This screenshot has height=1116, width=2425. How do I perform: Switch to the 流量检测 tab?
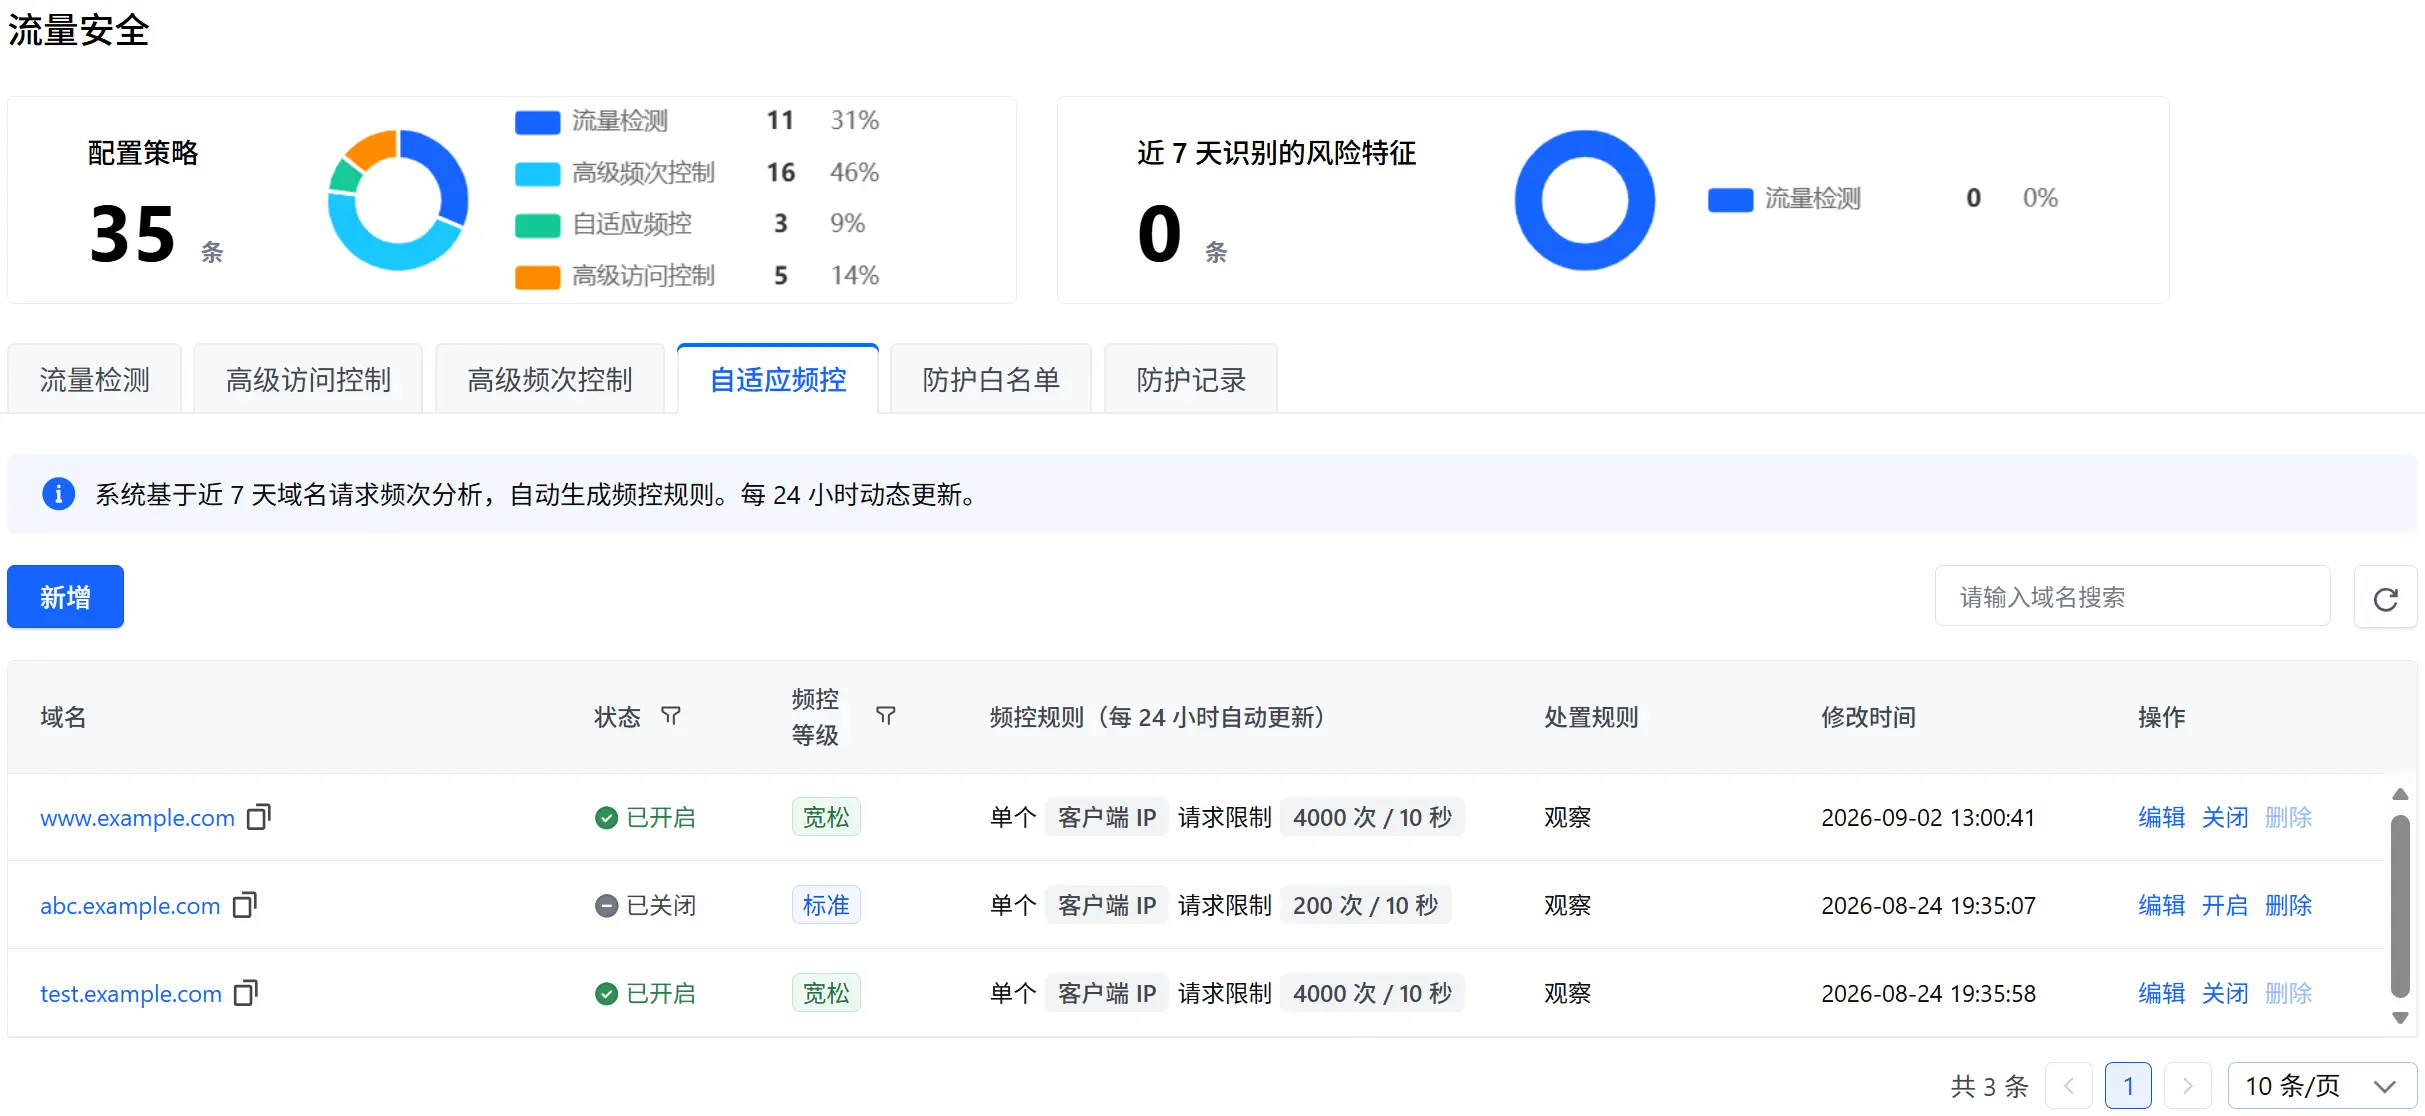95,379
